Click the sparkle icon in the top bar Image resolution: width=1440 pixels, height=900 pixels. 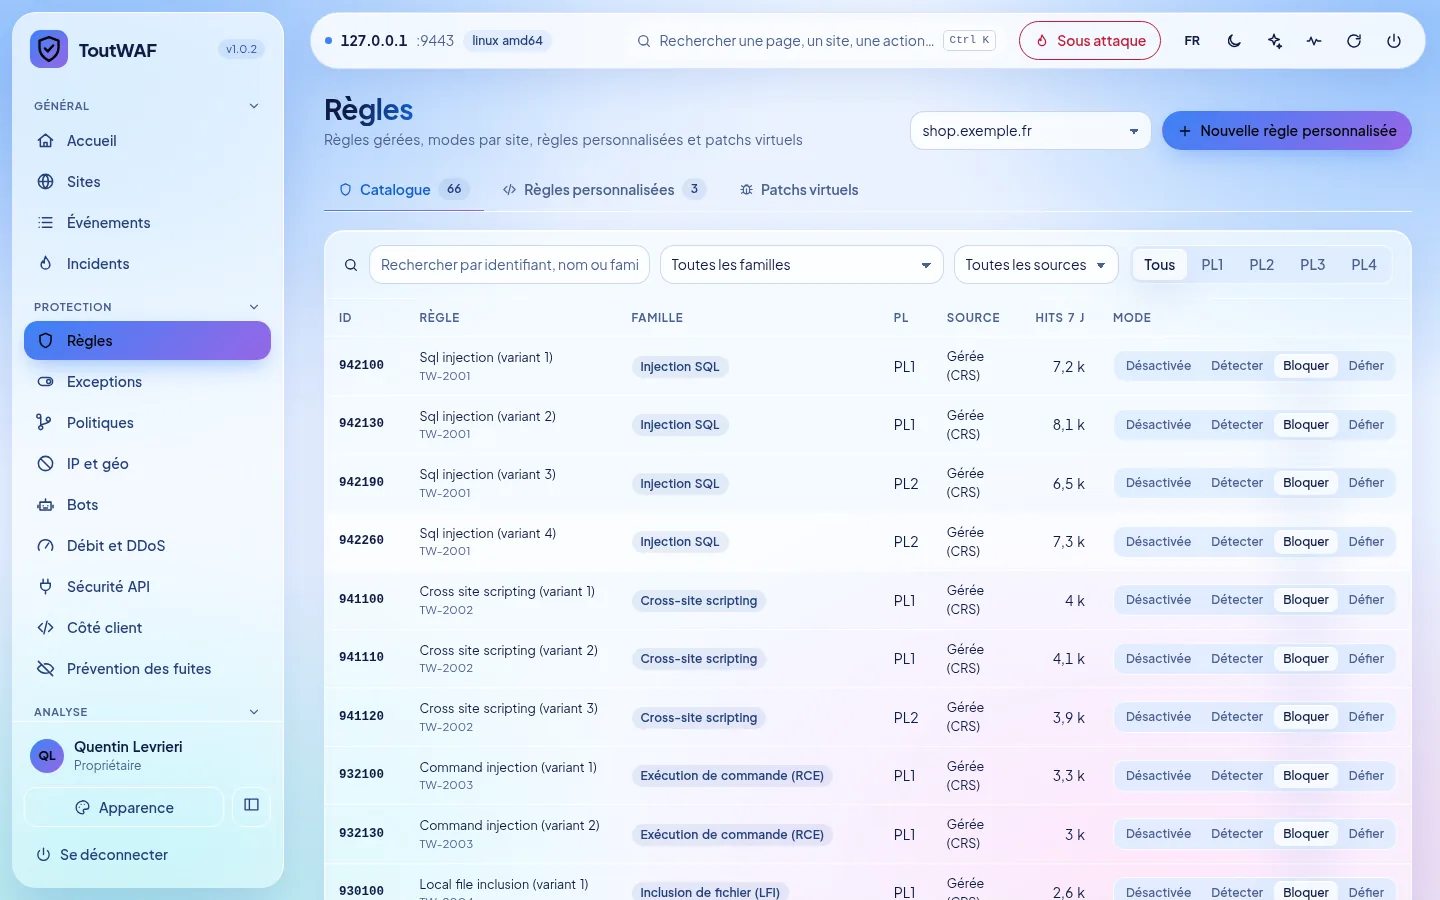[x=1274, y=41]
